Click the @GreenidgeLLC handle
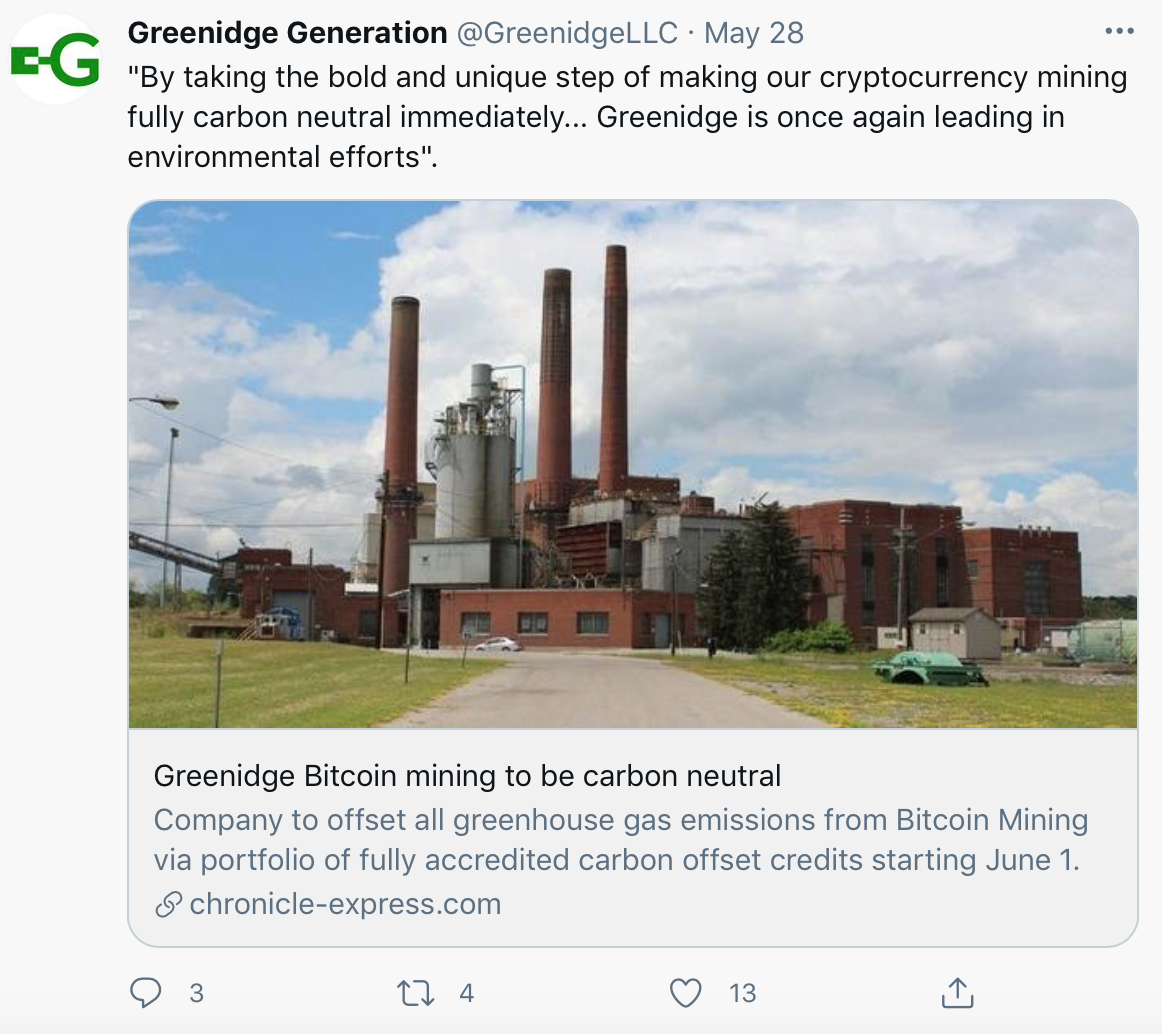The width and height of the screenshot is (1162, 1034). [567, 33]
